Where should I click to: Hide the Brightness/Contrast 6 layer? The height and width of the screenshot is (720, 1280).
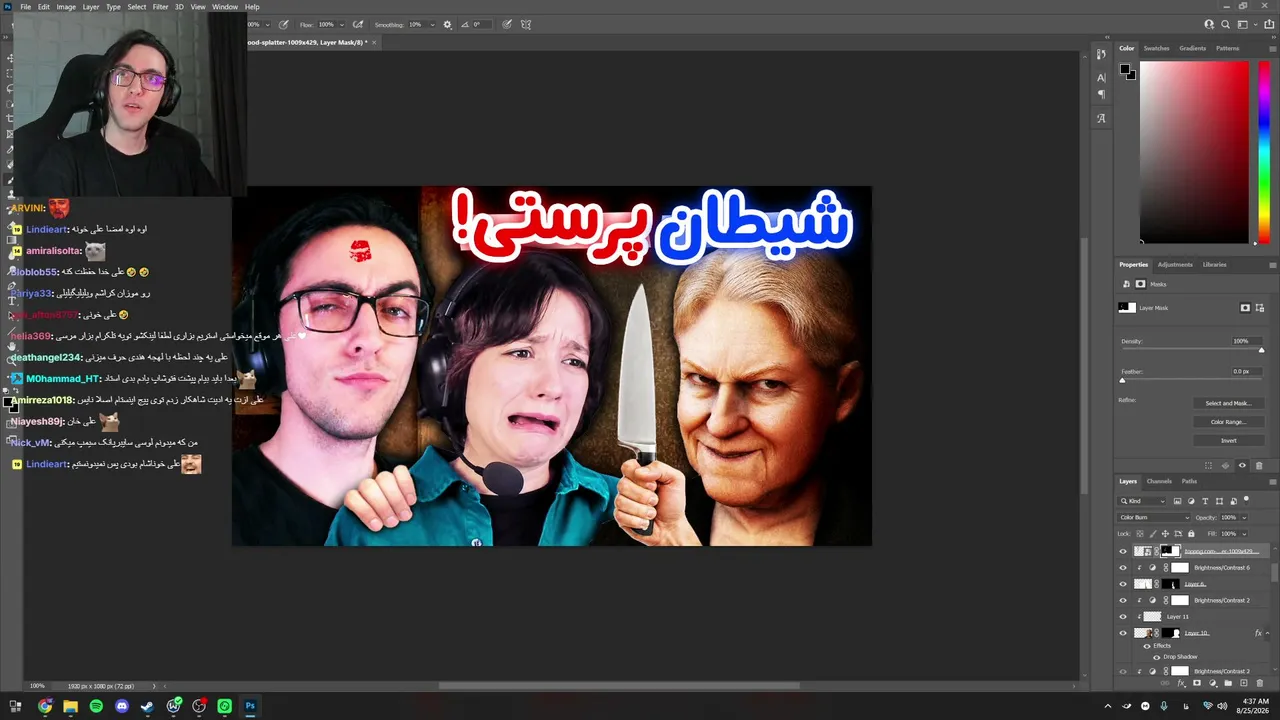point(1122,568)
